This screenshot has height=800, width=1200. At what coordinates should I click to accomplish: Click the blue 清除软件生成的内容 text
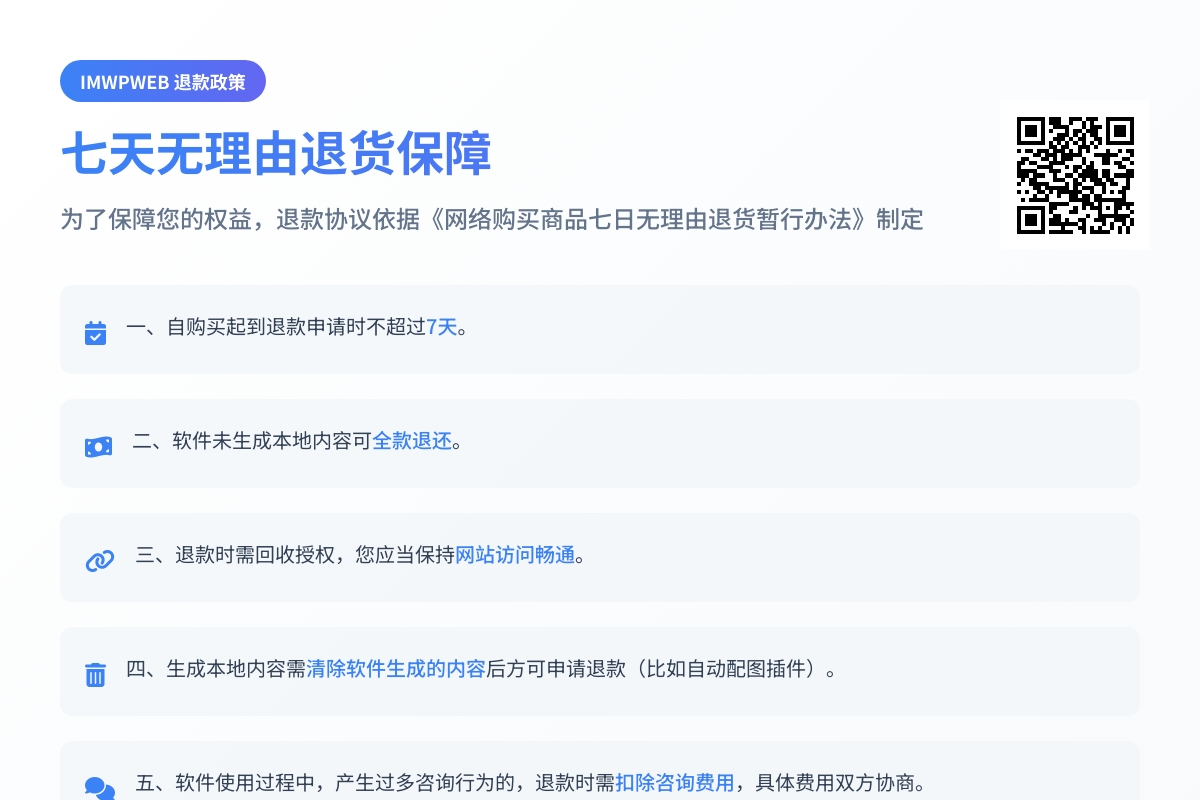(x=395, y=669)
